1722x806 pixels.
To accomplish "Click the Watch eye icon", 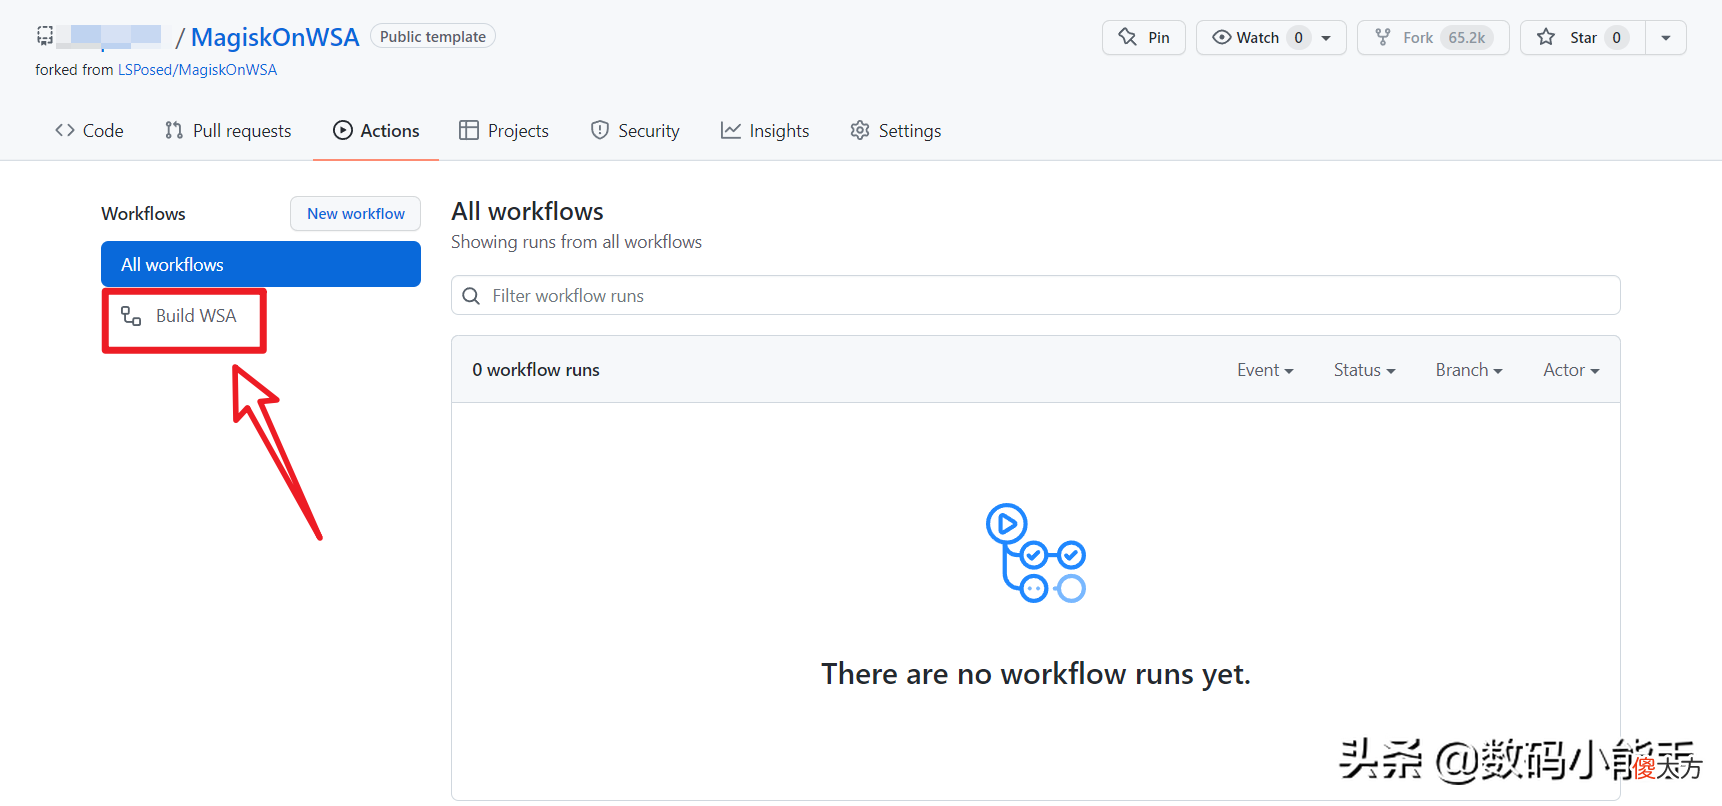I will [1221, 37].
